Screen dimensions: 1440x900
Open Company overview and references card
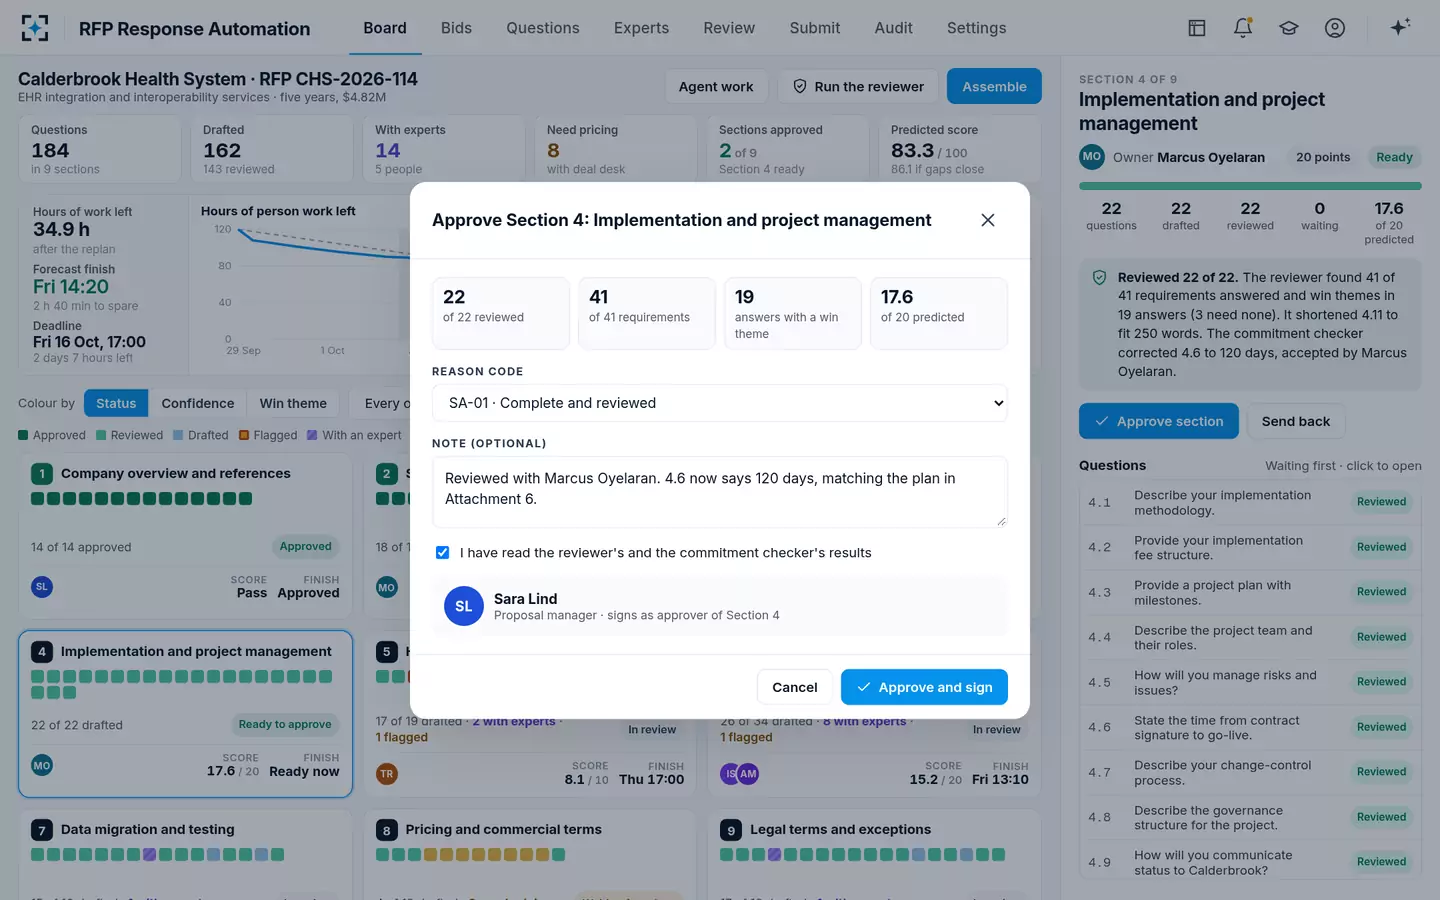[185, 535]
